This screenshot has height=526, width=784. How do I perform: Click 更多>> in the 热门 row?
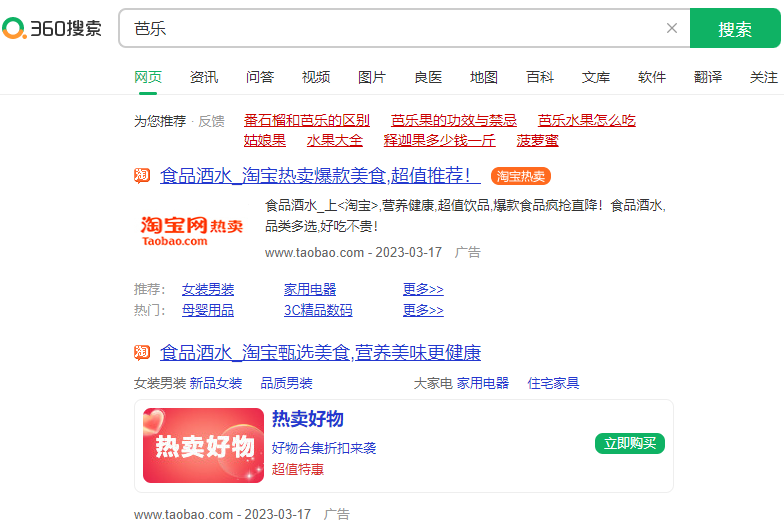(x=423, y=310)
